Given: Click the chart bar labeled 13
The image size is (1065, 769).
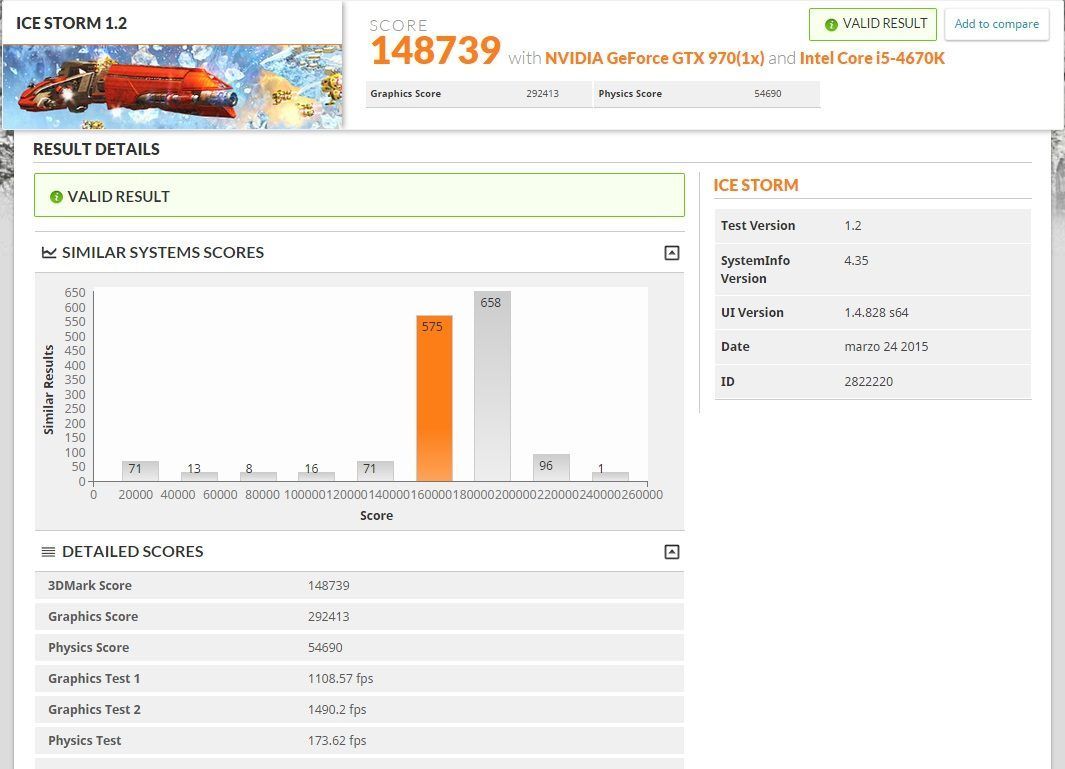Looking at the screenshot, I should tap(199, 475).
